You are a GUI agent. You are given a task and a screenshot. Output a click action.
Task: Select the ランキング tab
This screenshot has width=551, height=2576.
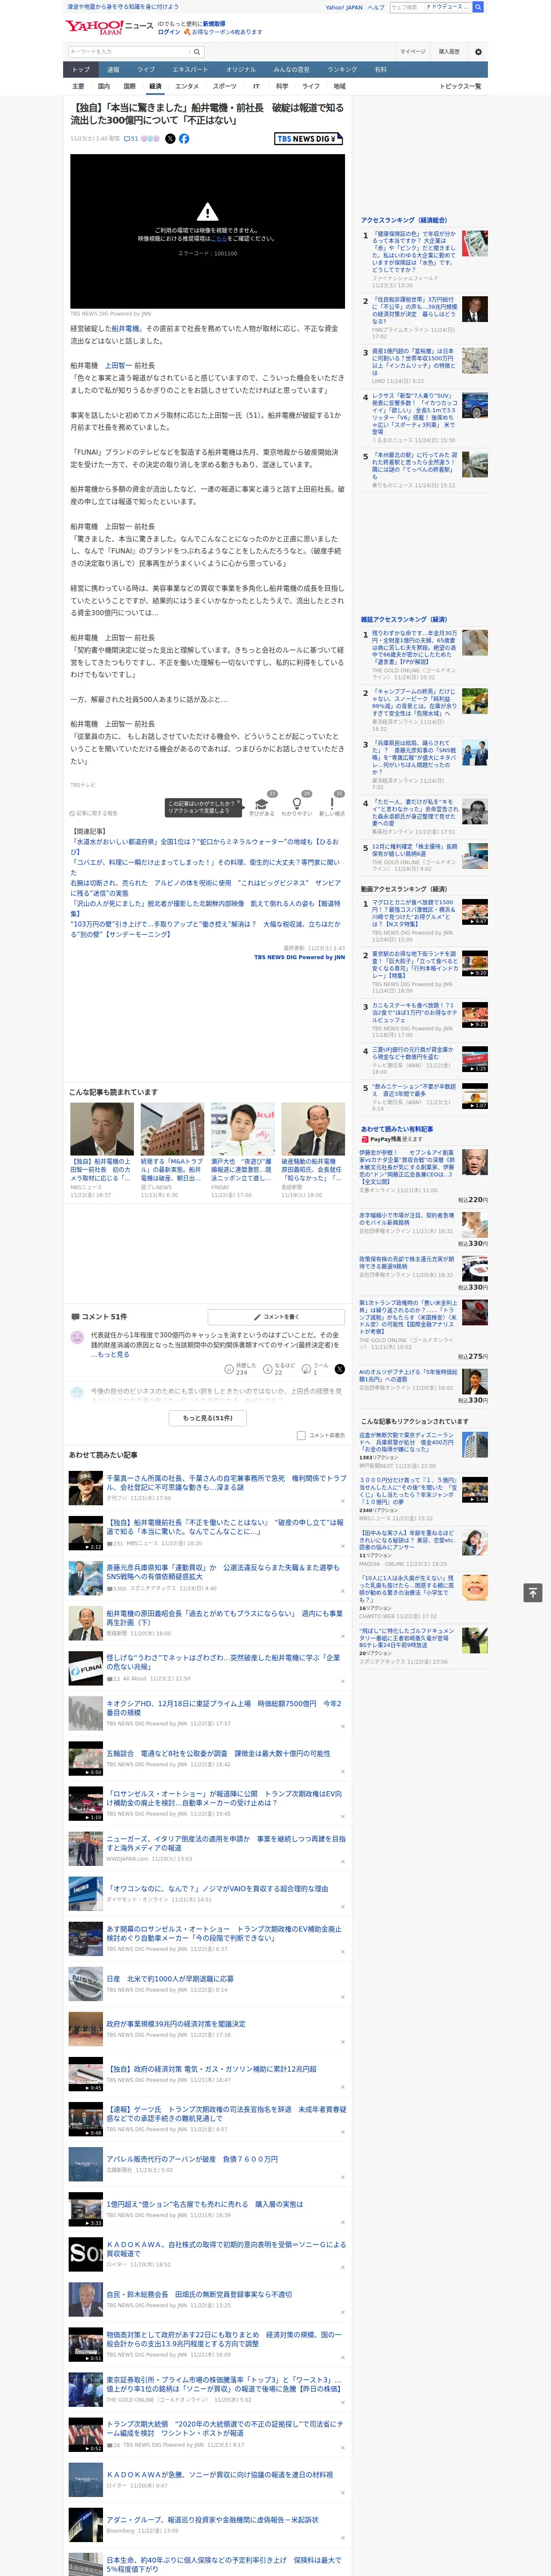tap(343, 69)
